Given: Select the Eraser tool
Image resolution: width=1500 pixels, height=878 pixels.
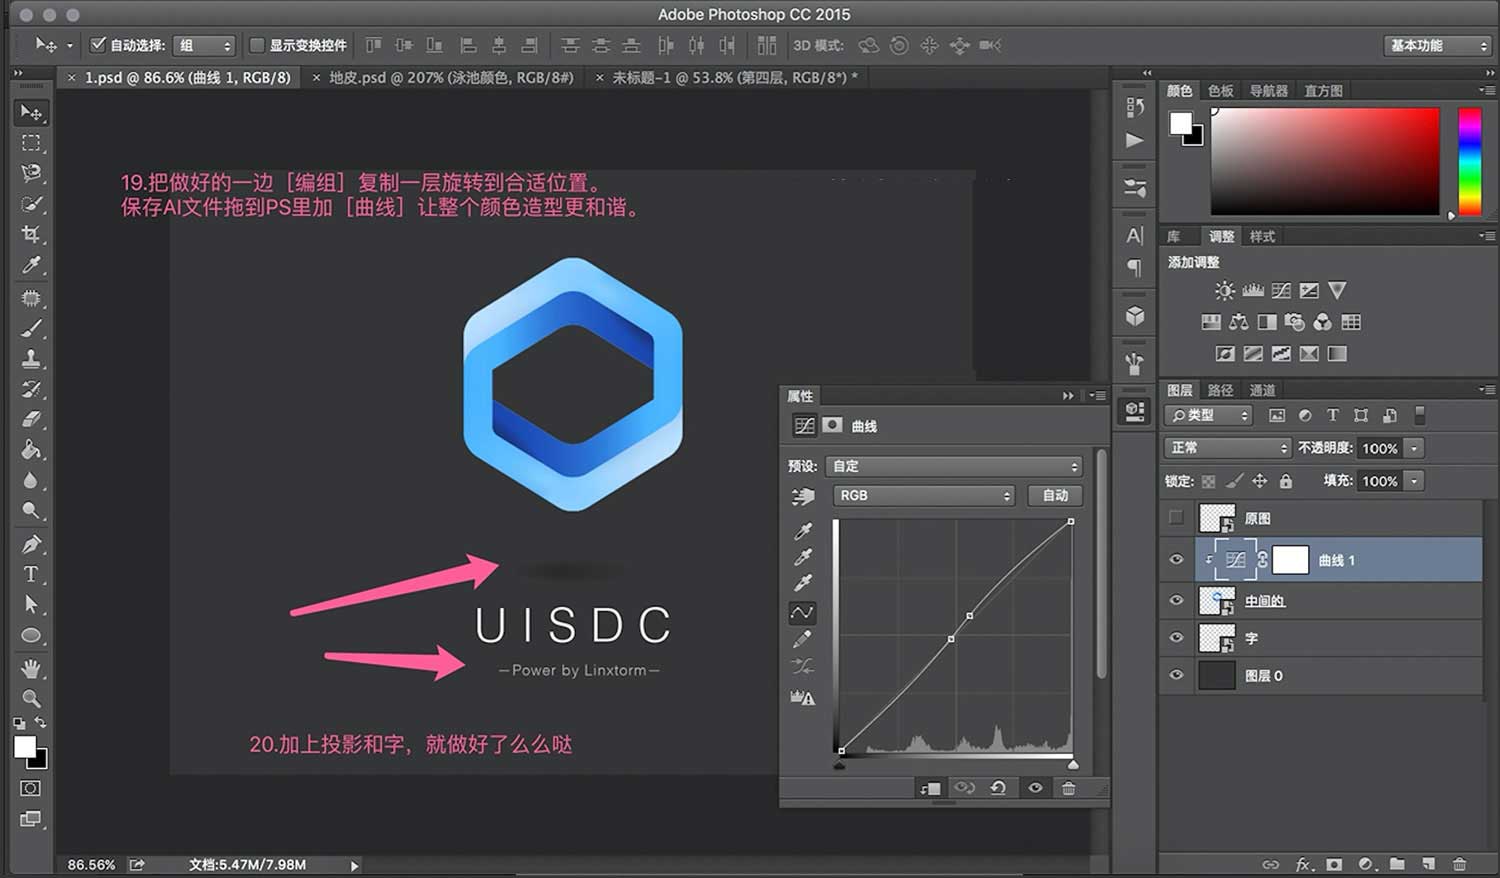Looking at the screenshot, I should pyautogui.click(x=31, y=419).
